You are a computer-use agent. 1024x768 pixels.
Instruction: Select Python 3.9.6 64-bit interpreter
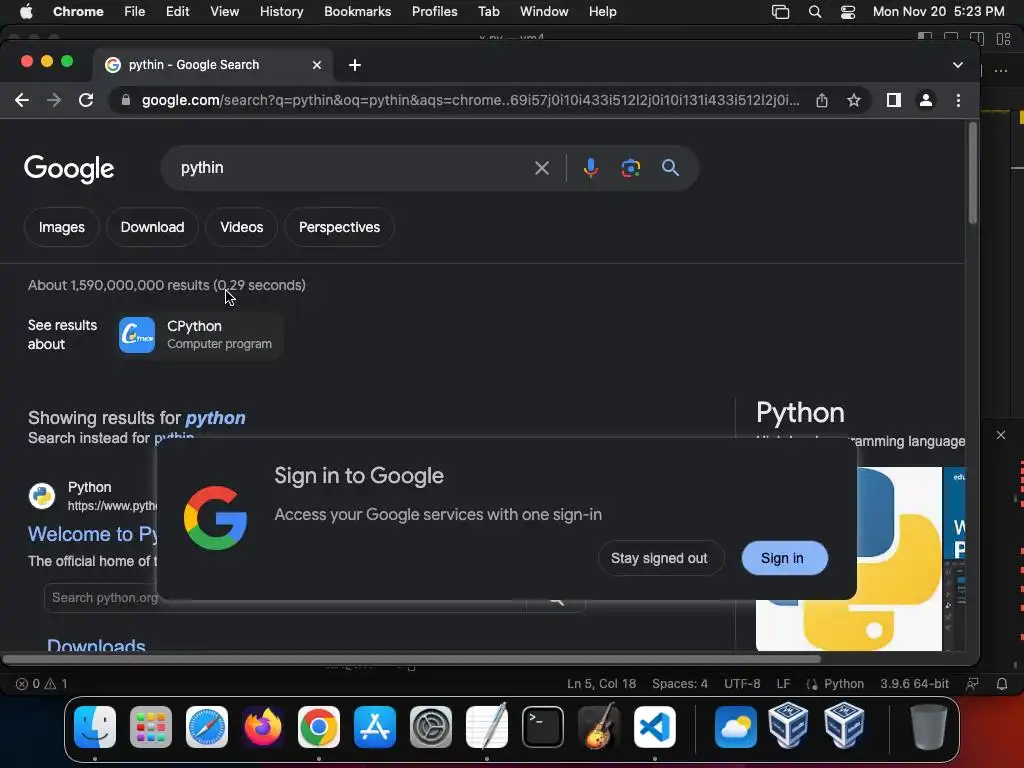(x=914, y=684)
